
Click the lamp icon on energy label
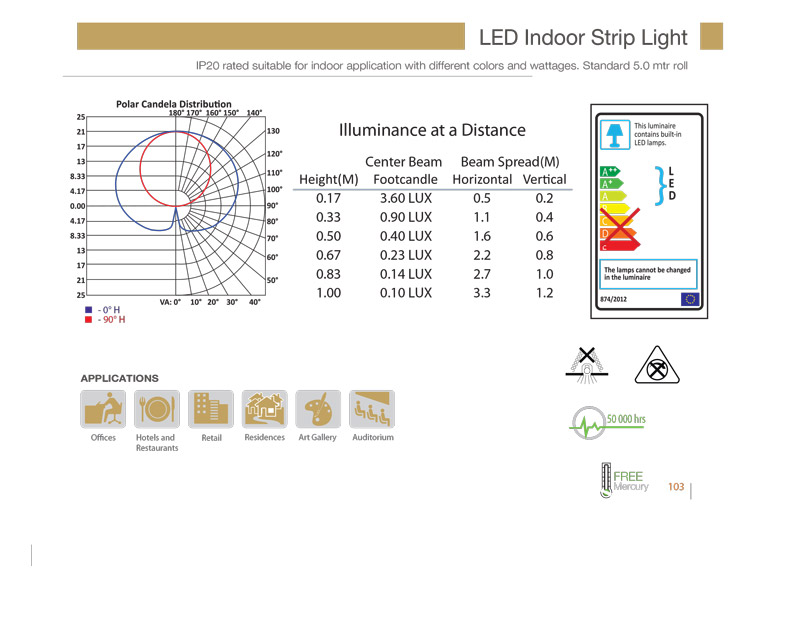click(x=615, y=134)
